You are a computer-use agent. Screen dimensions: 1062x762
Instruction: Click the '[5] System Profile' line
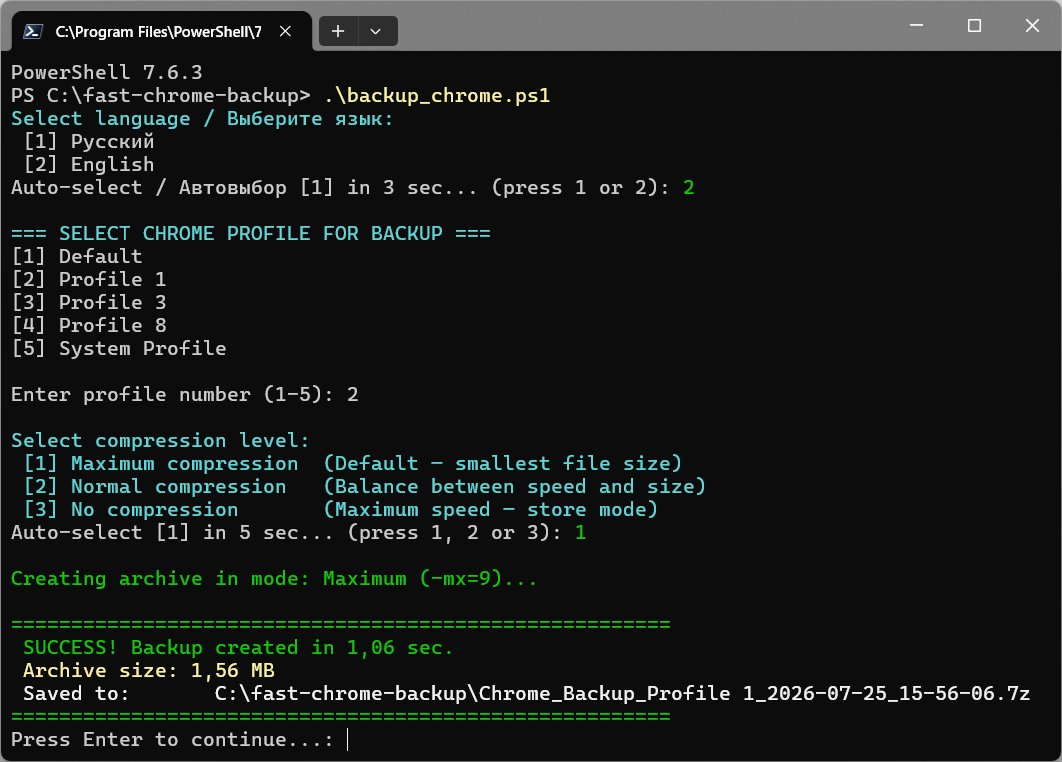click(119, 349)
